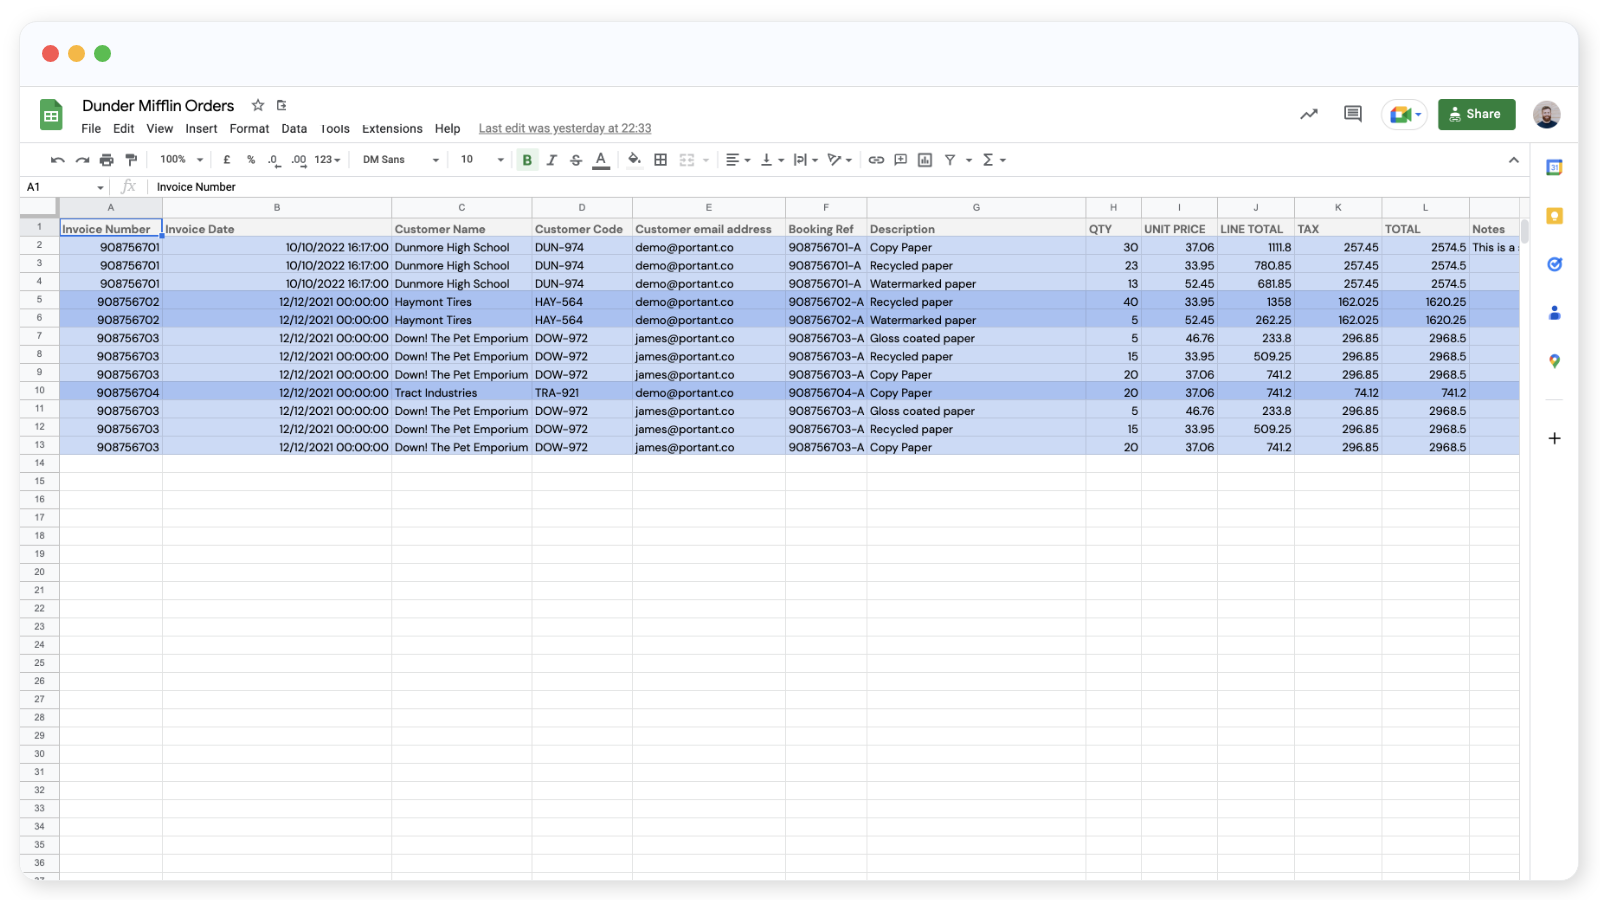The image size is (1600, 900).
Task: Click the print icon in toolbar
Action: 107,160
